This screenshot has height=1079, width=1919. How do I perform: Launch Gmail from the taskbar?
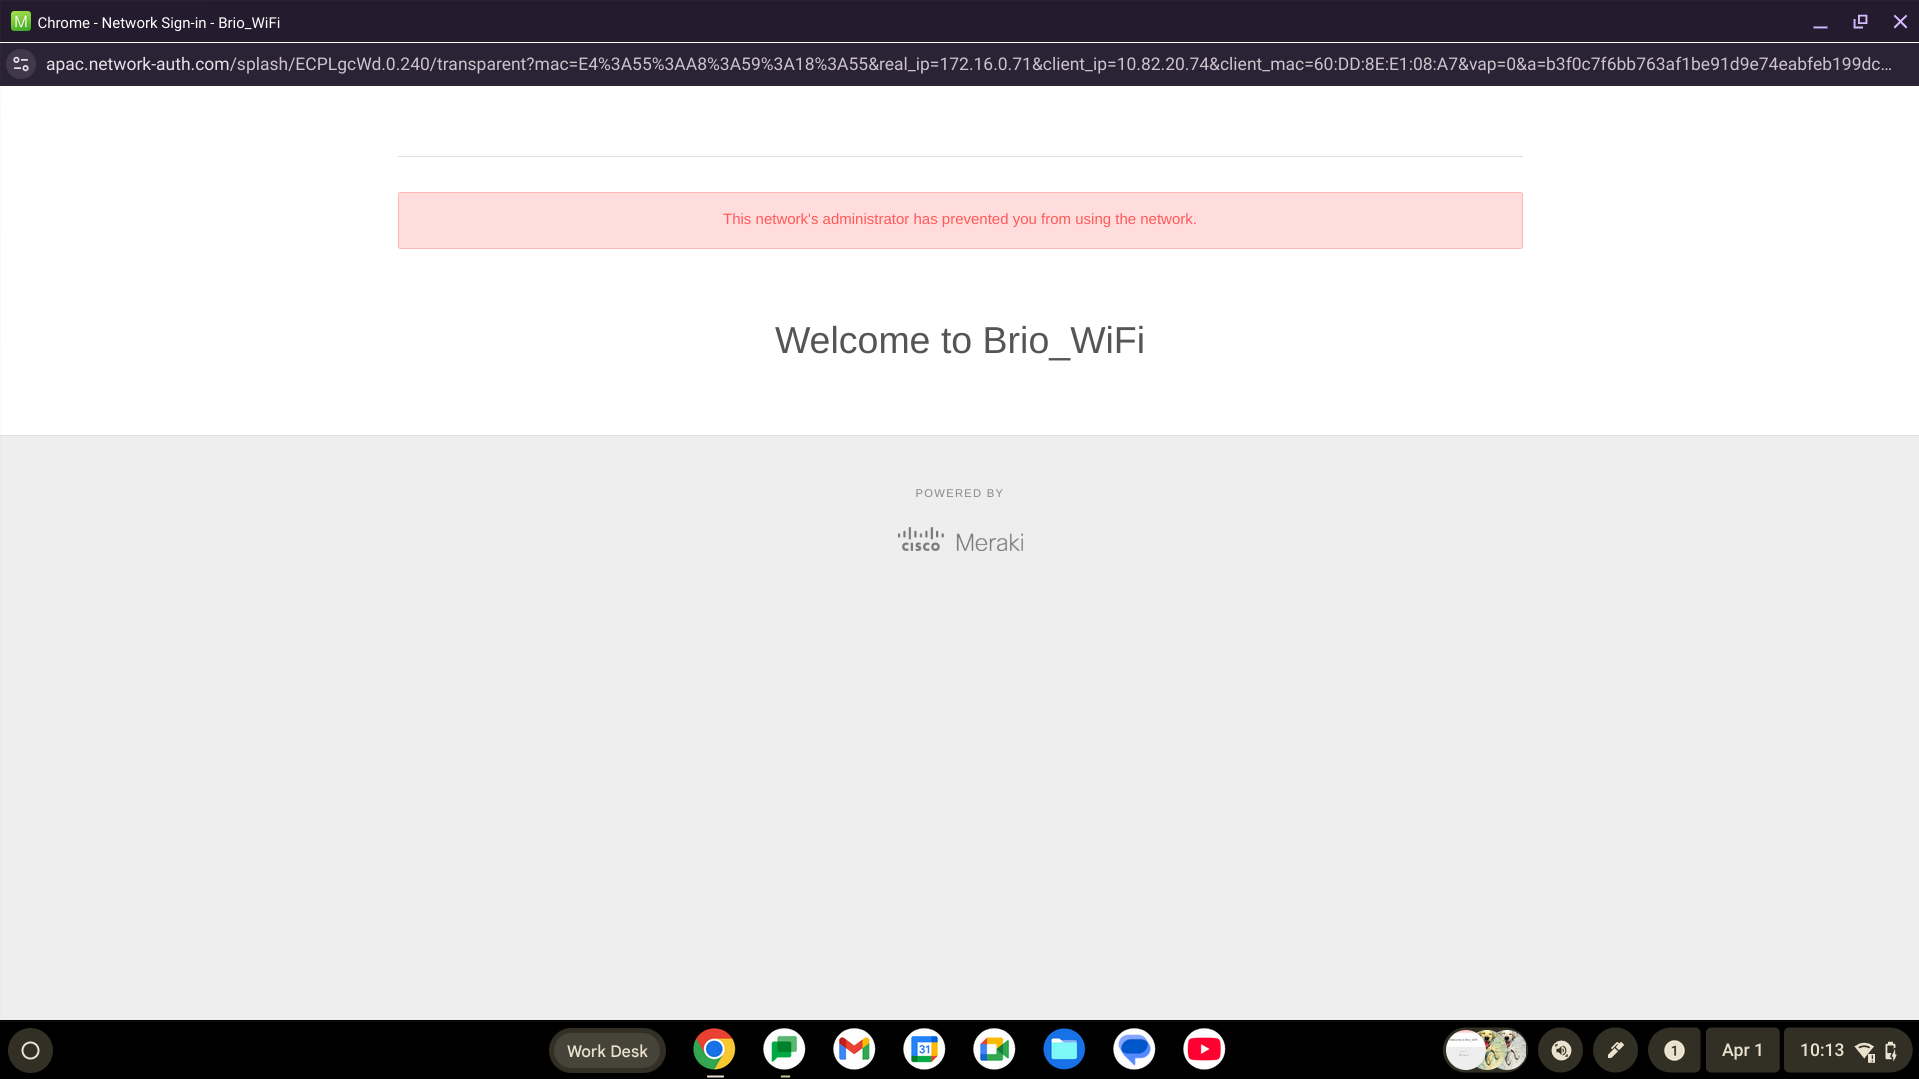(x=853, y=1049)
